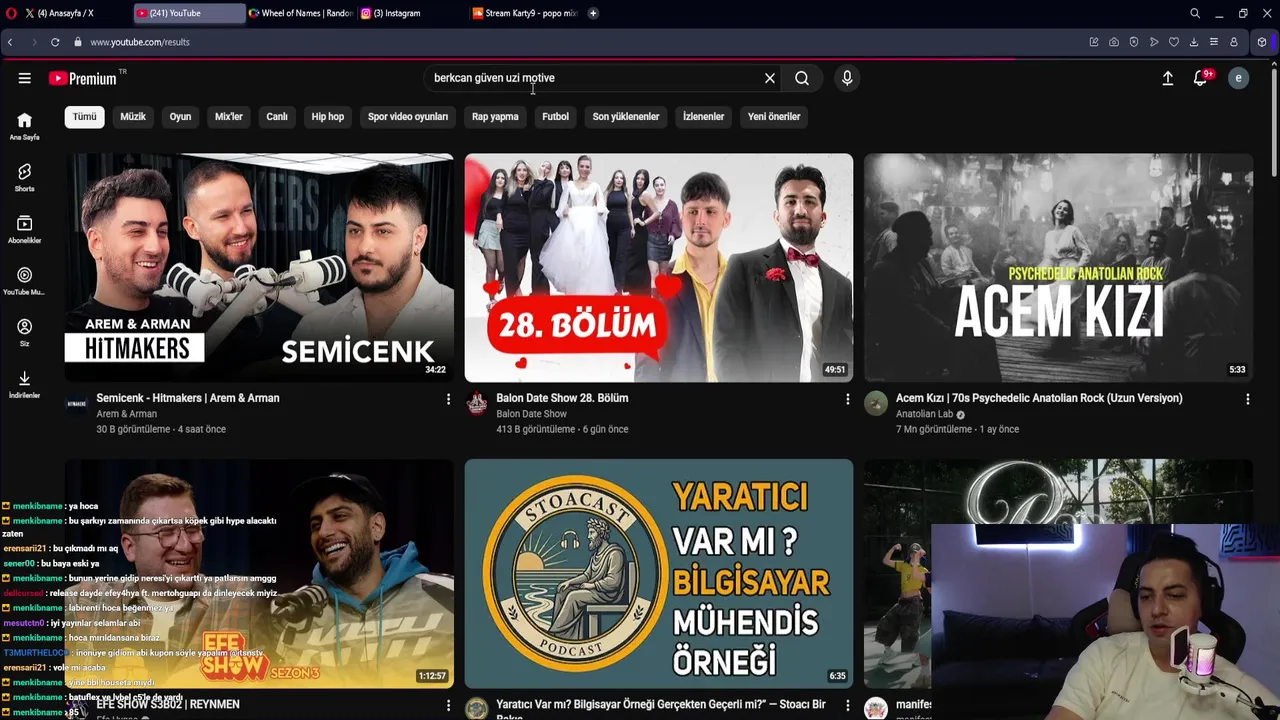This screenshot has width=1280, height=720.
Task: Select the Canlı filter chip
Action: (277, 116)
